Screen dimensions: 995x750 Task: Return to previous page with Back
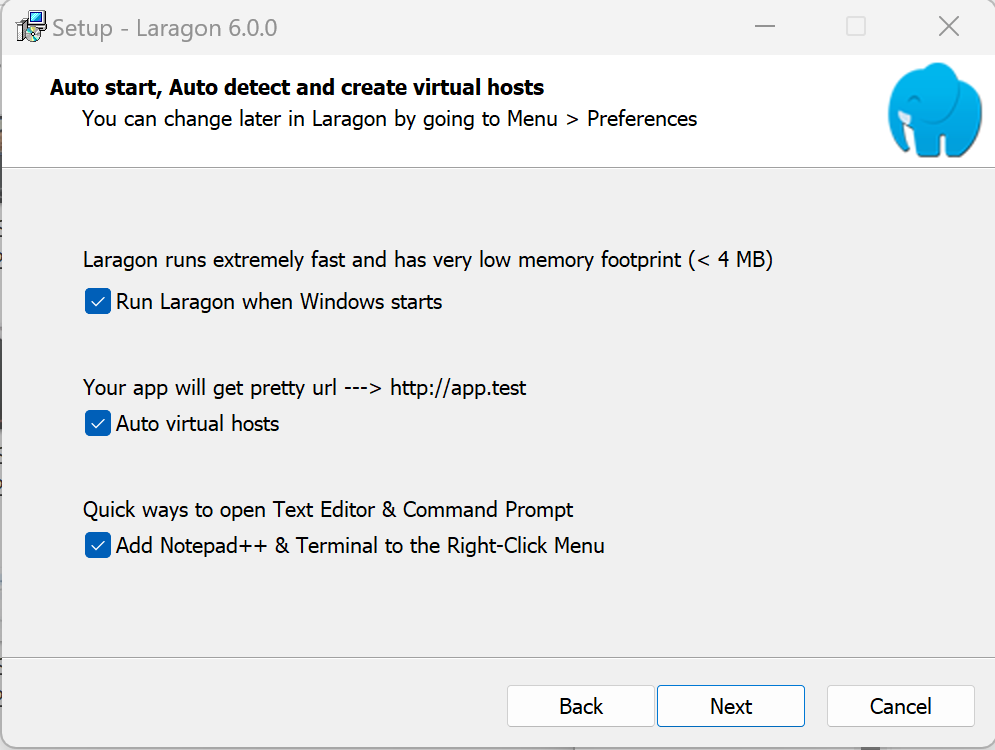click(x=581, y=706)
